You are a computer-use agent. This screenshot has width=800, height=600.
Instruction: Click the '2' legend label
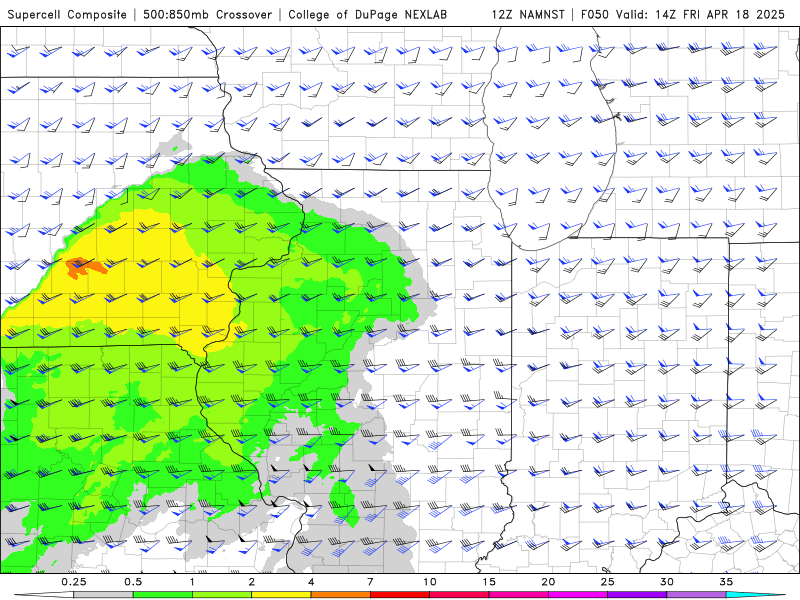pyautogui.click(x=252, y=582)
